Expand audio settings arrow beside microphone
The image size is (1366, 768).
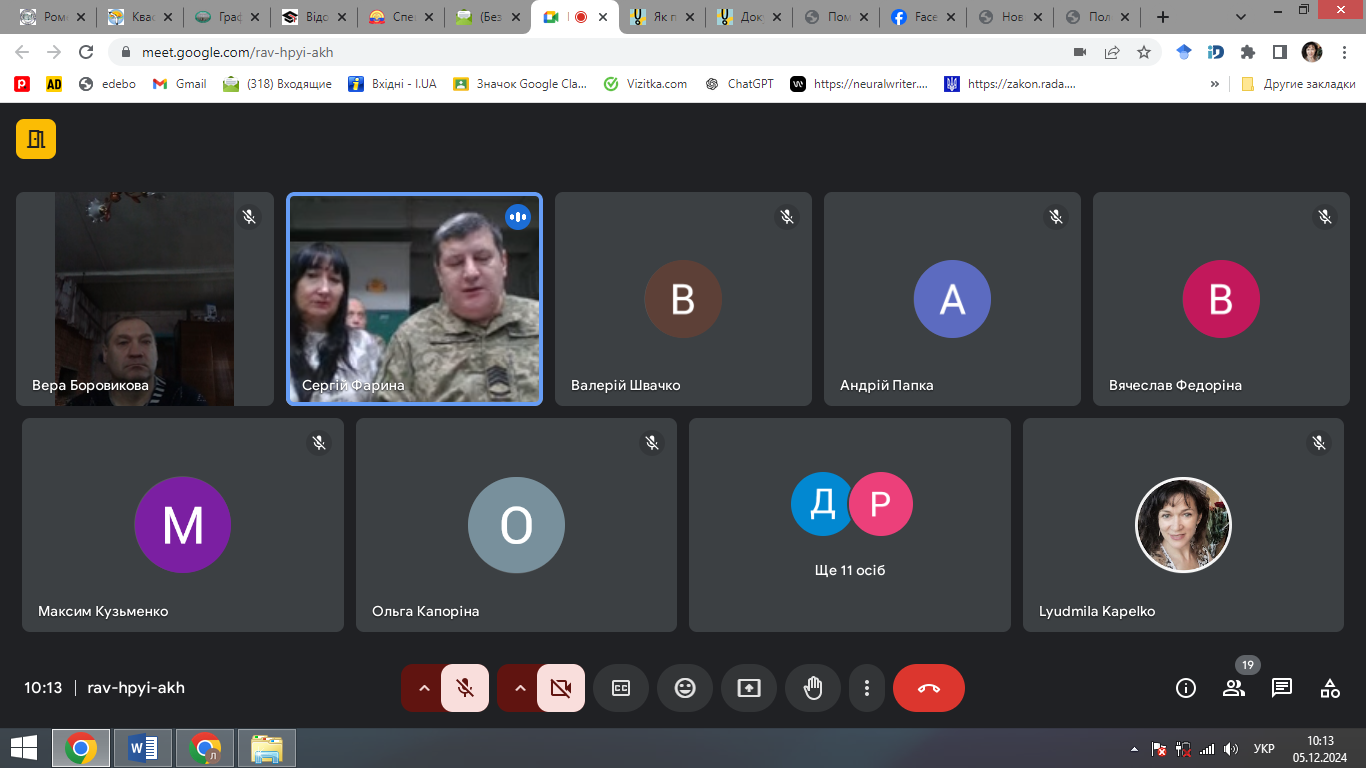point(424,688)
